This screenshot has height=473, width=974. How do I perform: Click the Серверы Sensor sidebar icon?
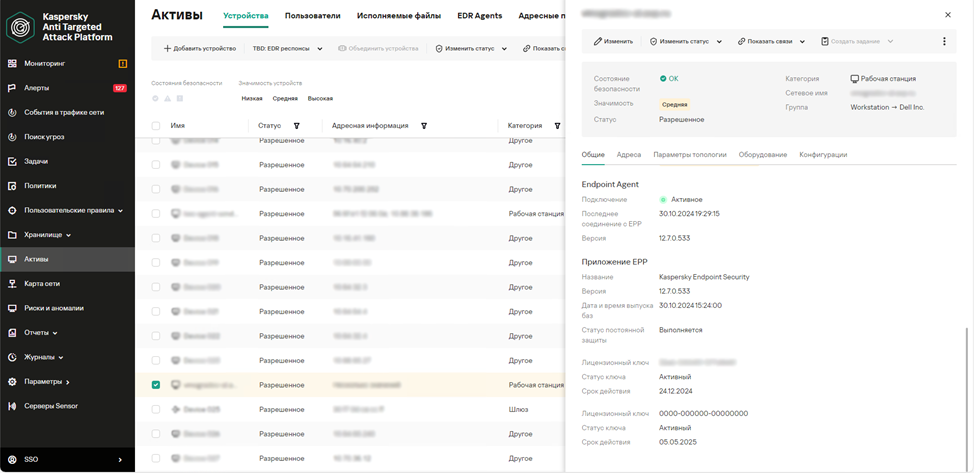coord(12,406)
